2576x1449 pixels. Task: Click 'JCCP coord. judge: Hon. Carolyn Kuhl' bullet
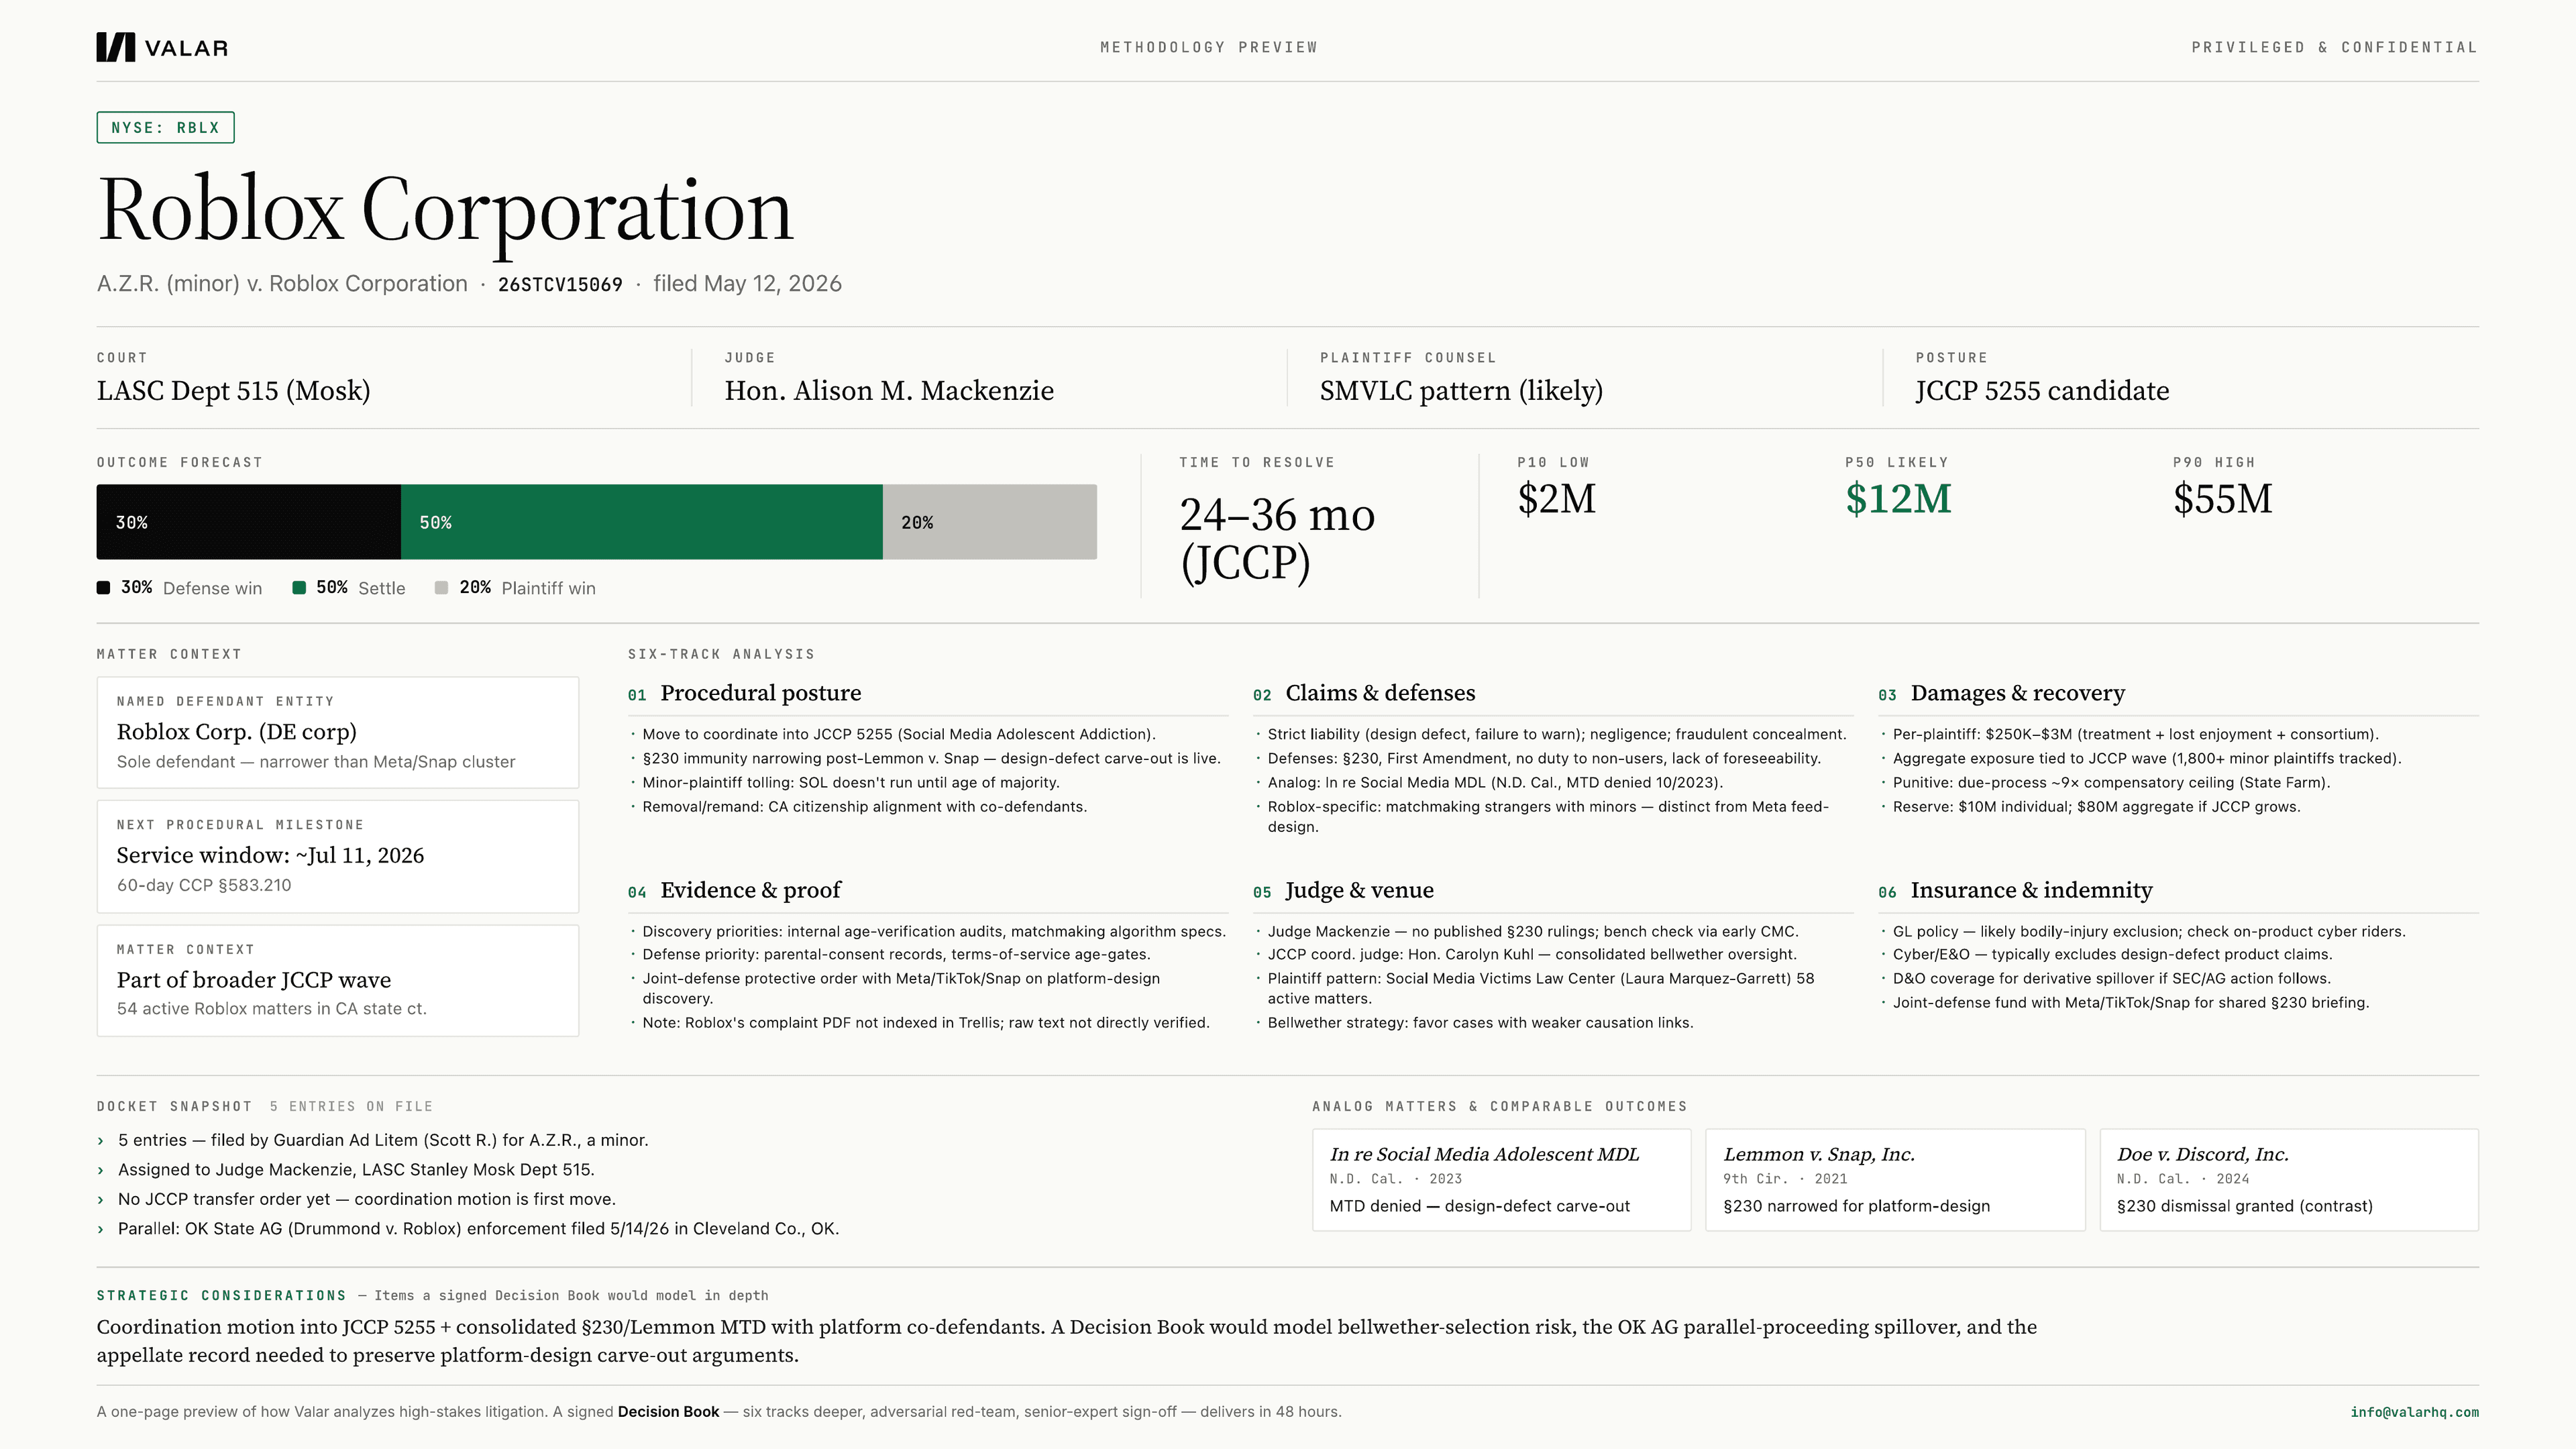(1532, 955)
